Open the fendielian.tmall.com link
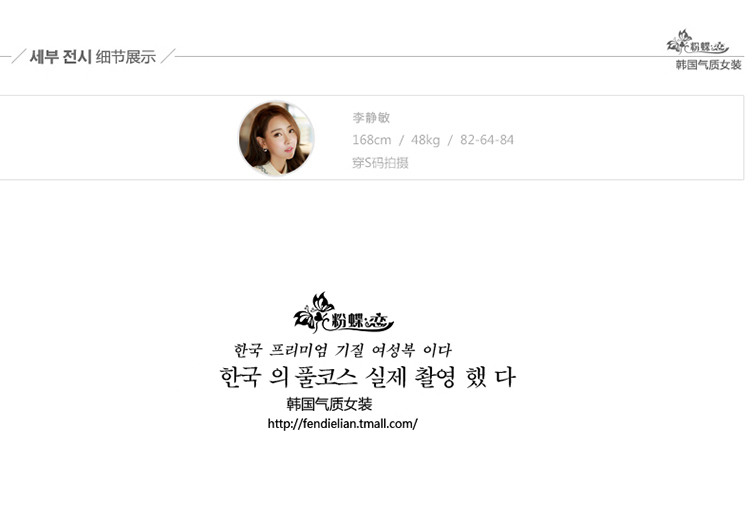750x520 pixels. point(342,423)
